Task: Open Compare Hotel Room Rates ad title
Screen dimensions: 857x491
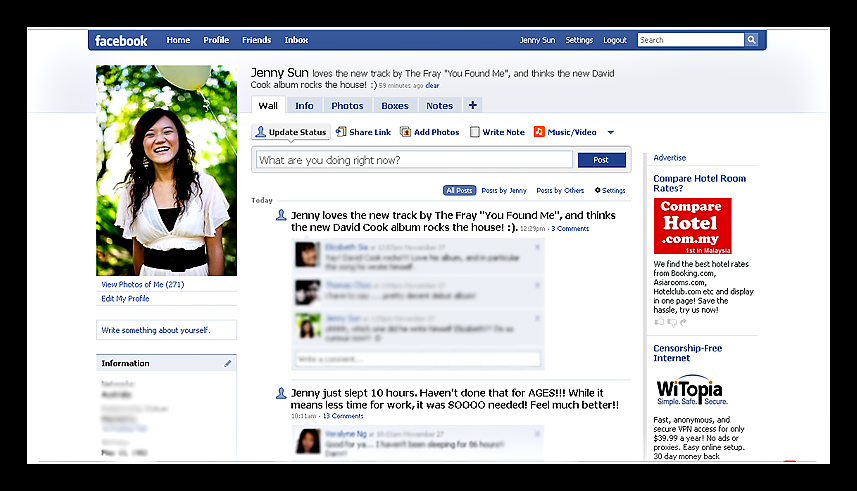Action: pos(700,183)
